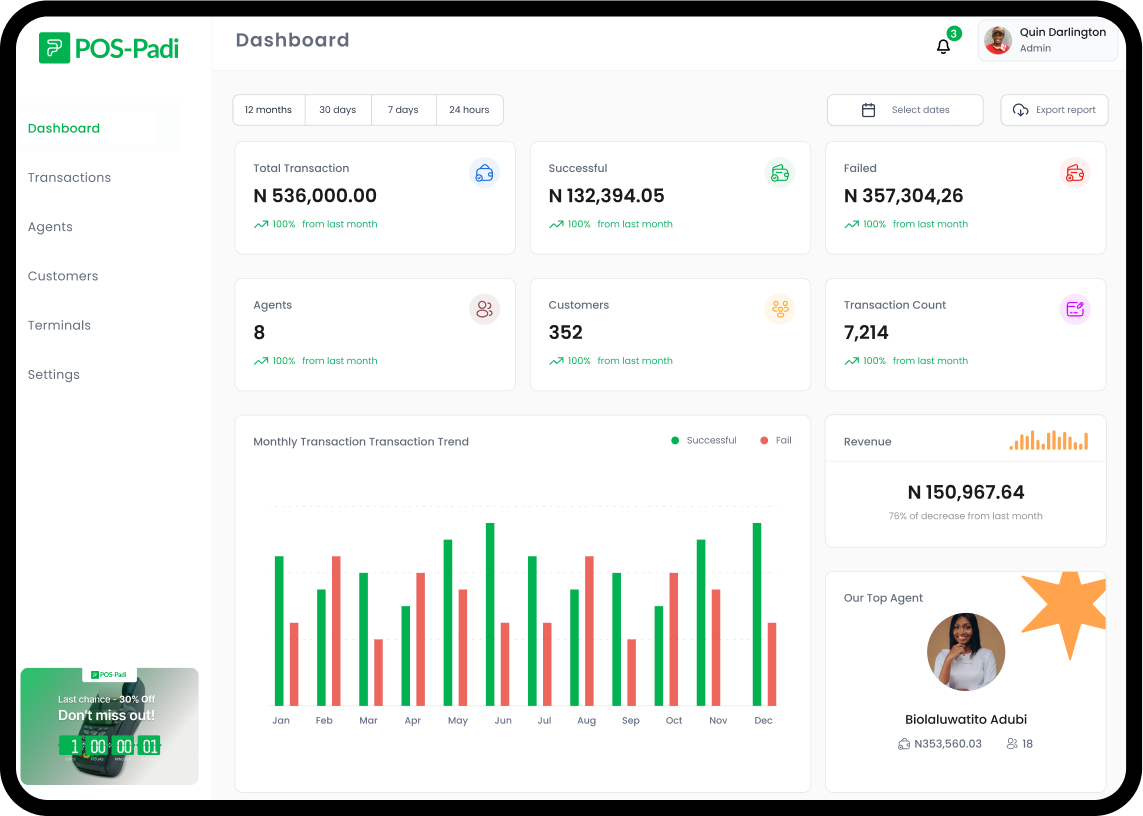1143x816 pixels.
Task: Click the Export report button
Action: [1054, 110]
